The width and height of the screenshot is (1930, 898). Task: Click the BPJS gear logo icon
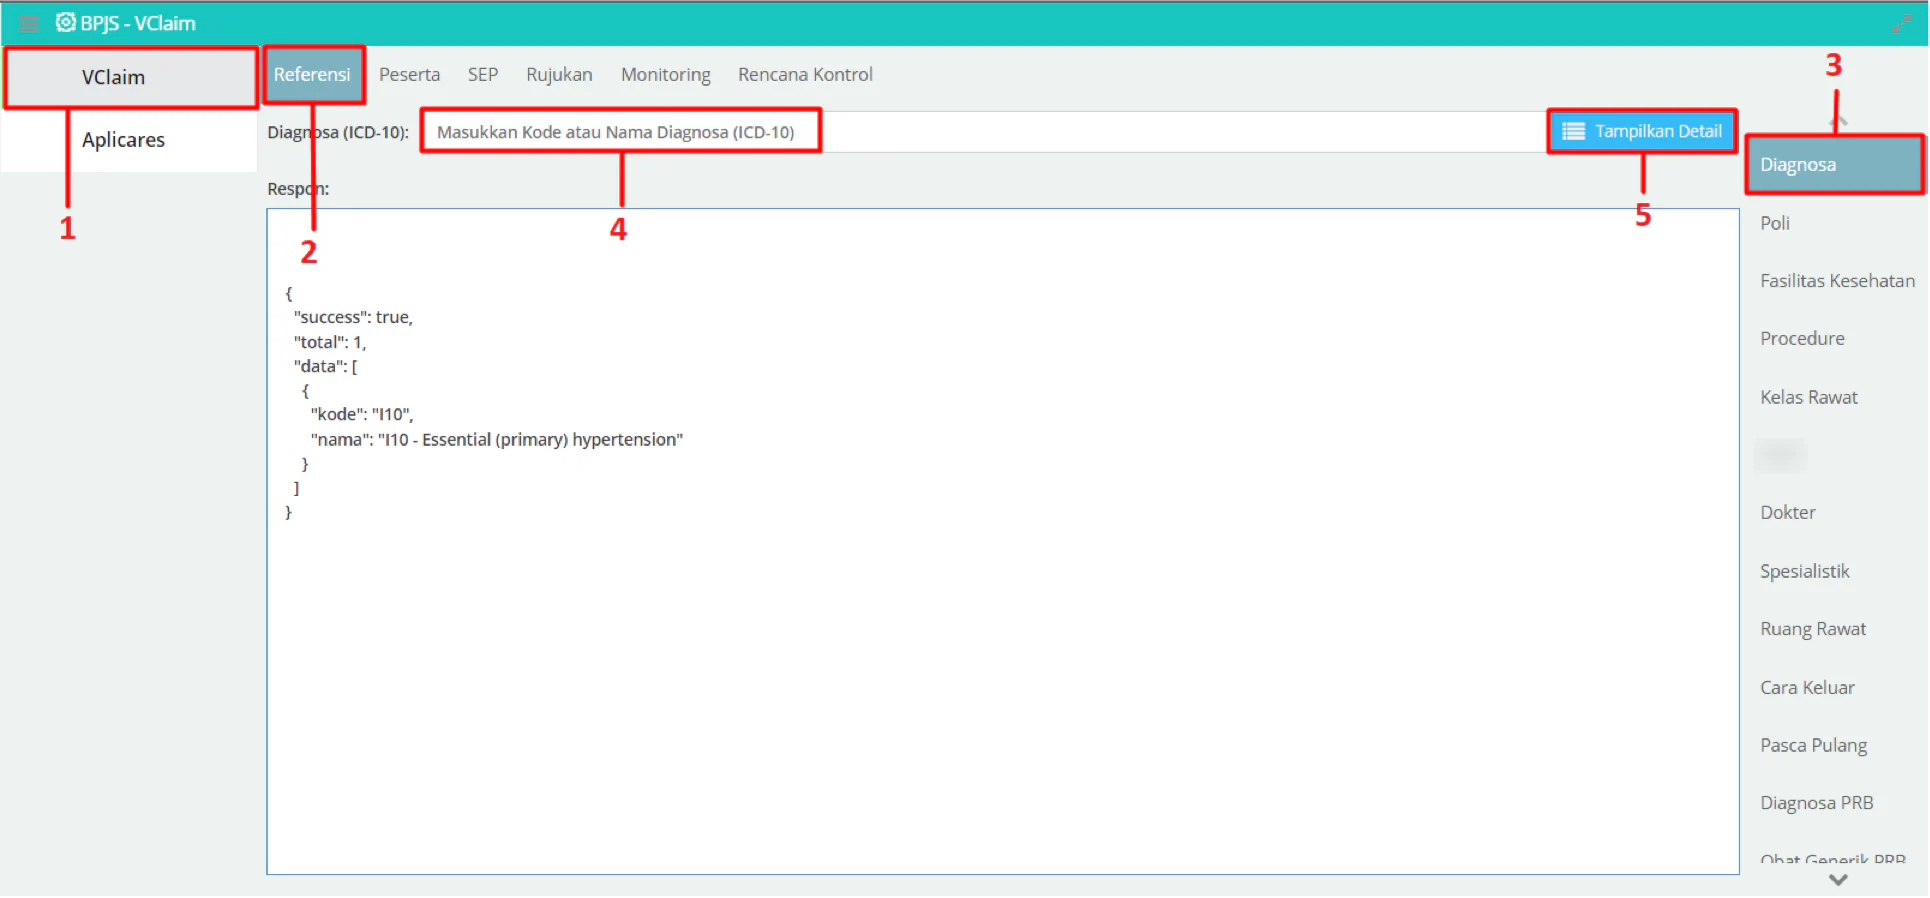pos(65,22)
